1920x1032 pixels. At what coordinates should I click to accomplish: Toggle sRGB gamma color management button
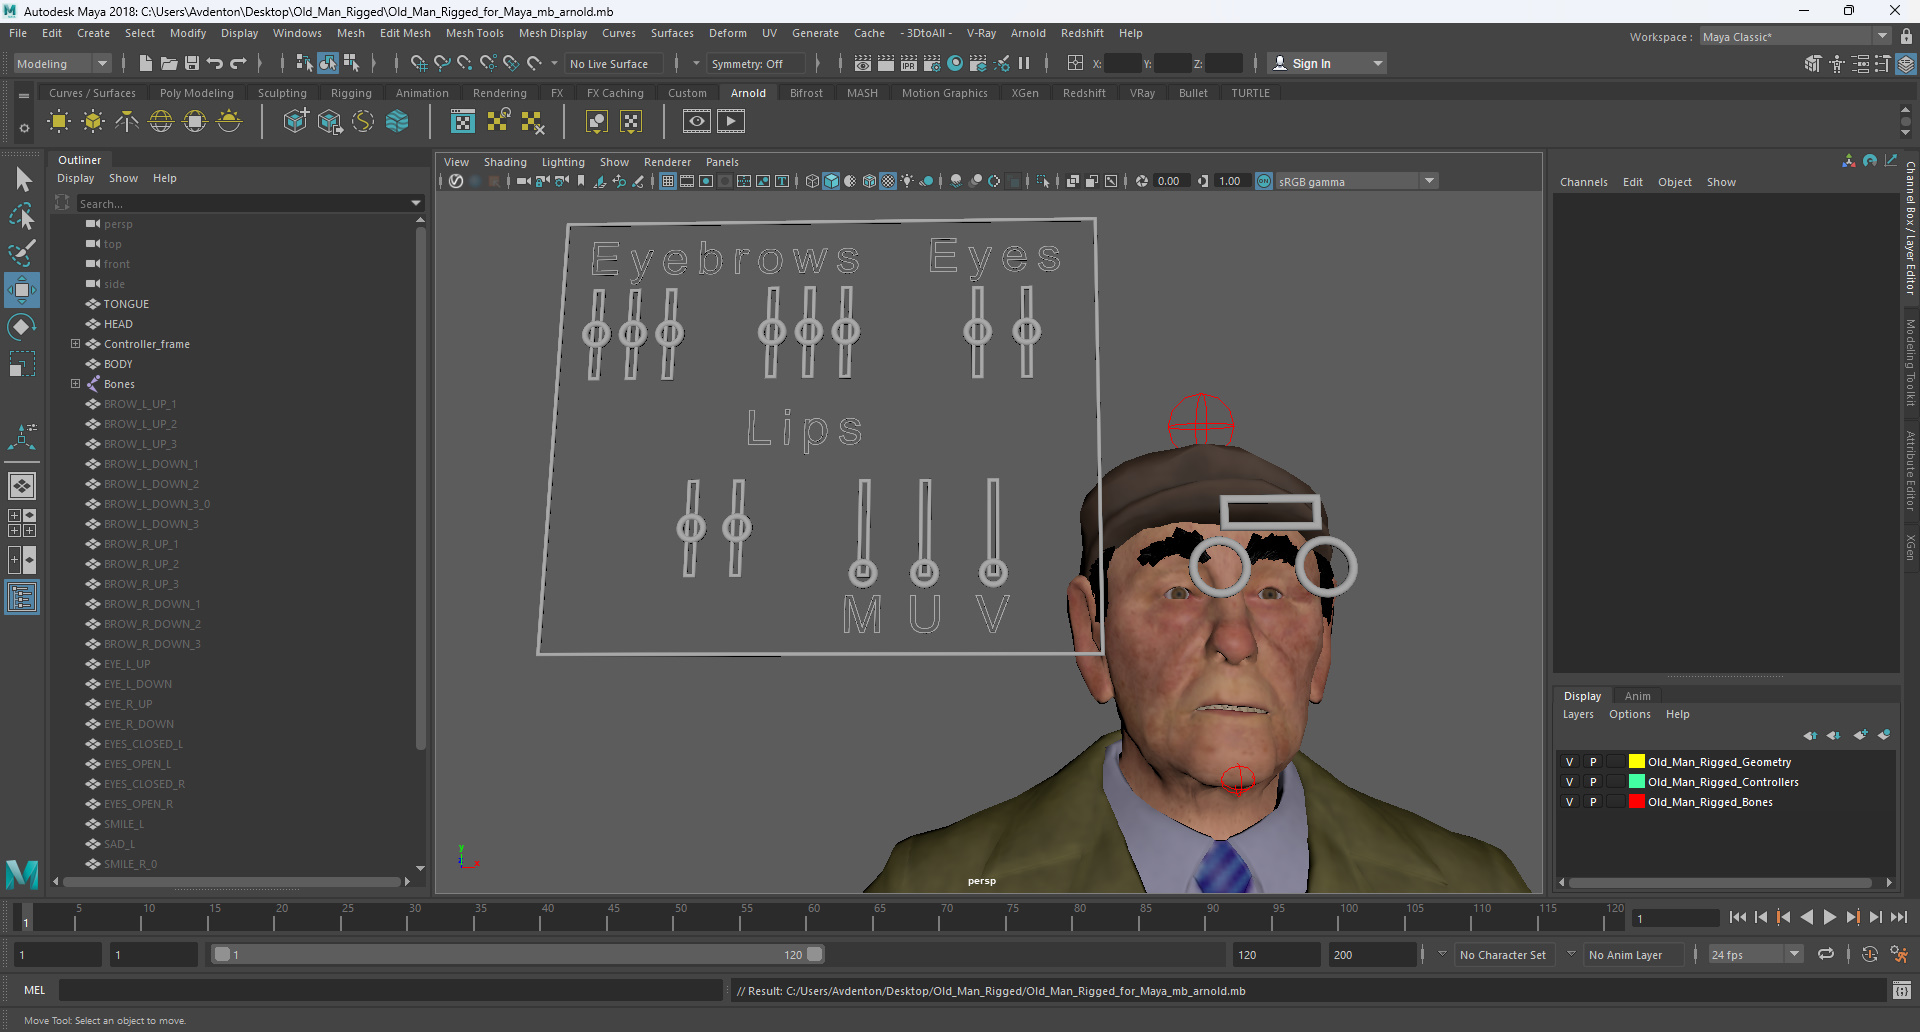click(x=1264, y=181)
